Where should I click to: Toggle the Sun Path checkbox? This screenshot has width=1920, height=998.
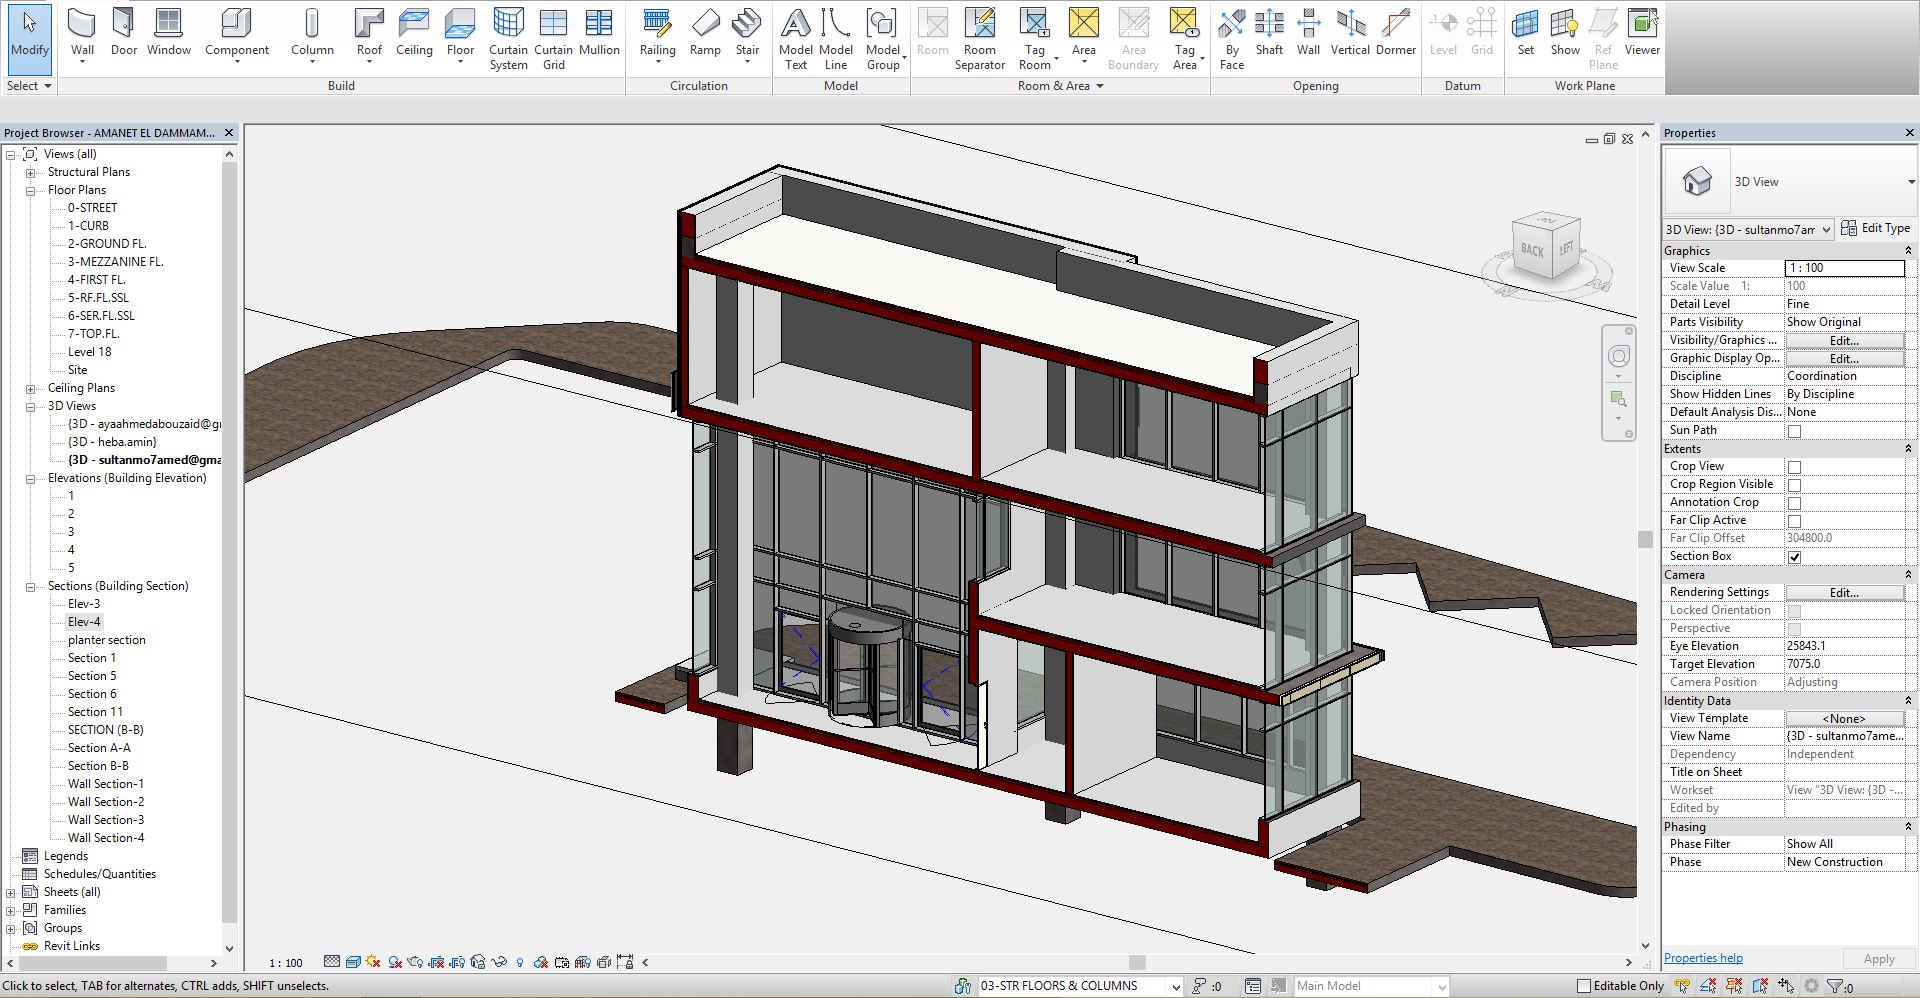pos(1794,431)
